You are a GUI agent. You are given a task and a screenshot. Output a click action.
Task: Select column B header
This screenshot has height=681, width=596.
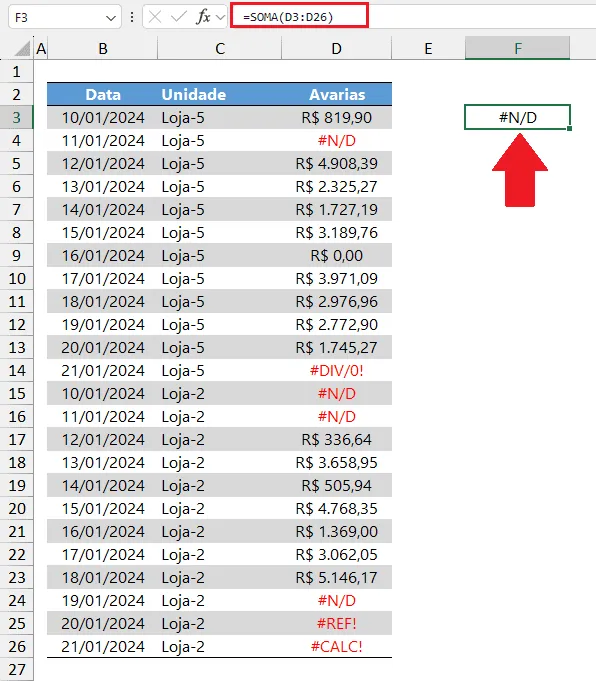[x=103, y=48]
